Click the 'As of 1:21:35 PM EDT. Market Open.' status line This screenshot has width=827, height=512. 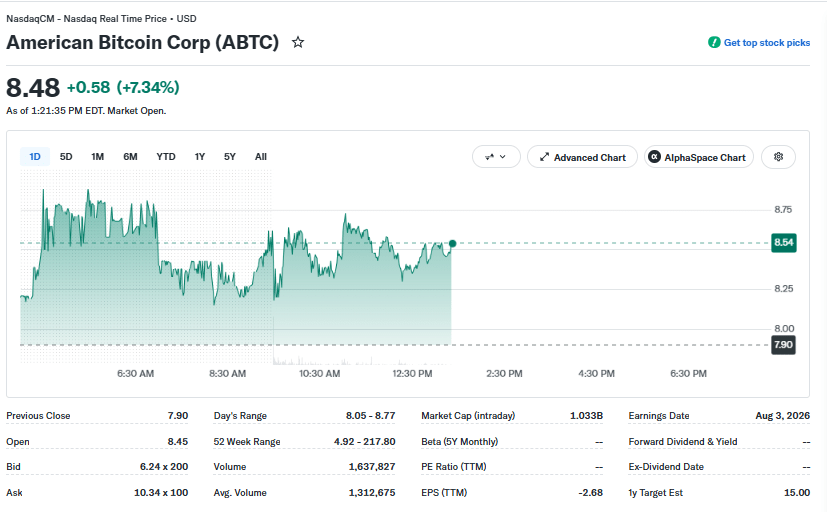(86, 111)
